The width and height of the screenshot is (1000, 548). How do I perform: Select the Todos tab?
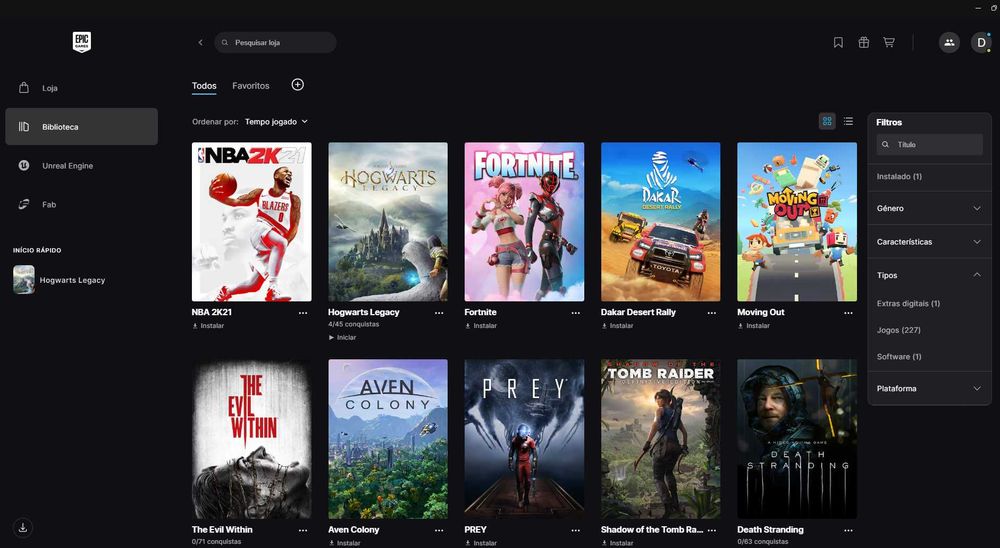(x=204, y=85)
